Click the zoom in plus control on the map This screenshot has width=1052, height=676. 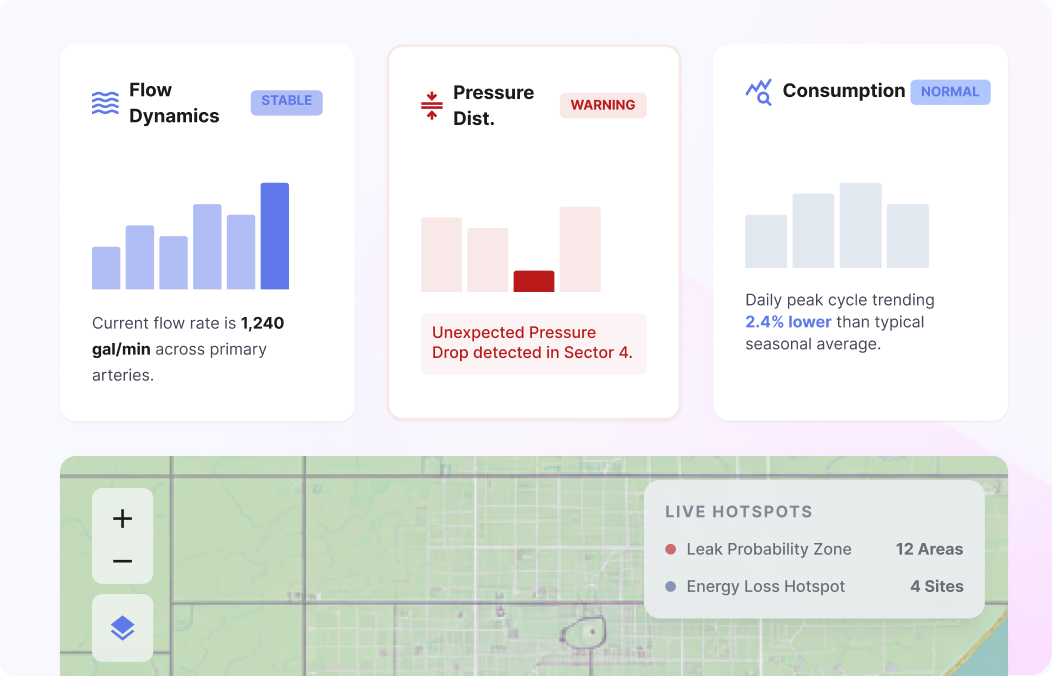pyautogui.click(x=122, y=518)
